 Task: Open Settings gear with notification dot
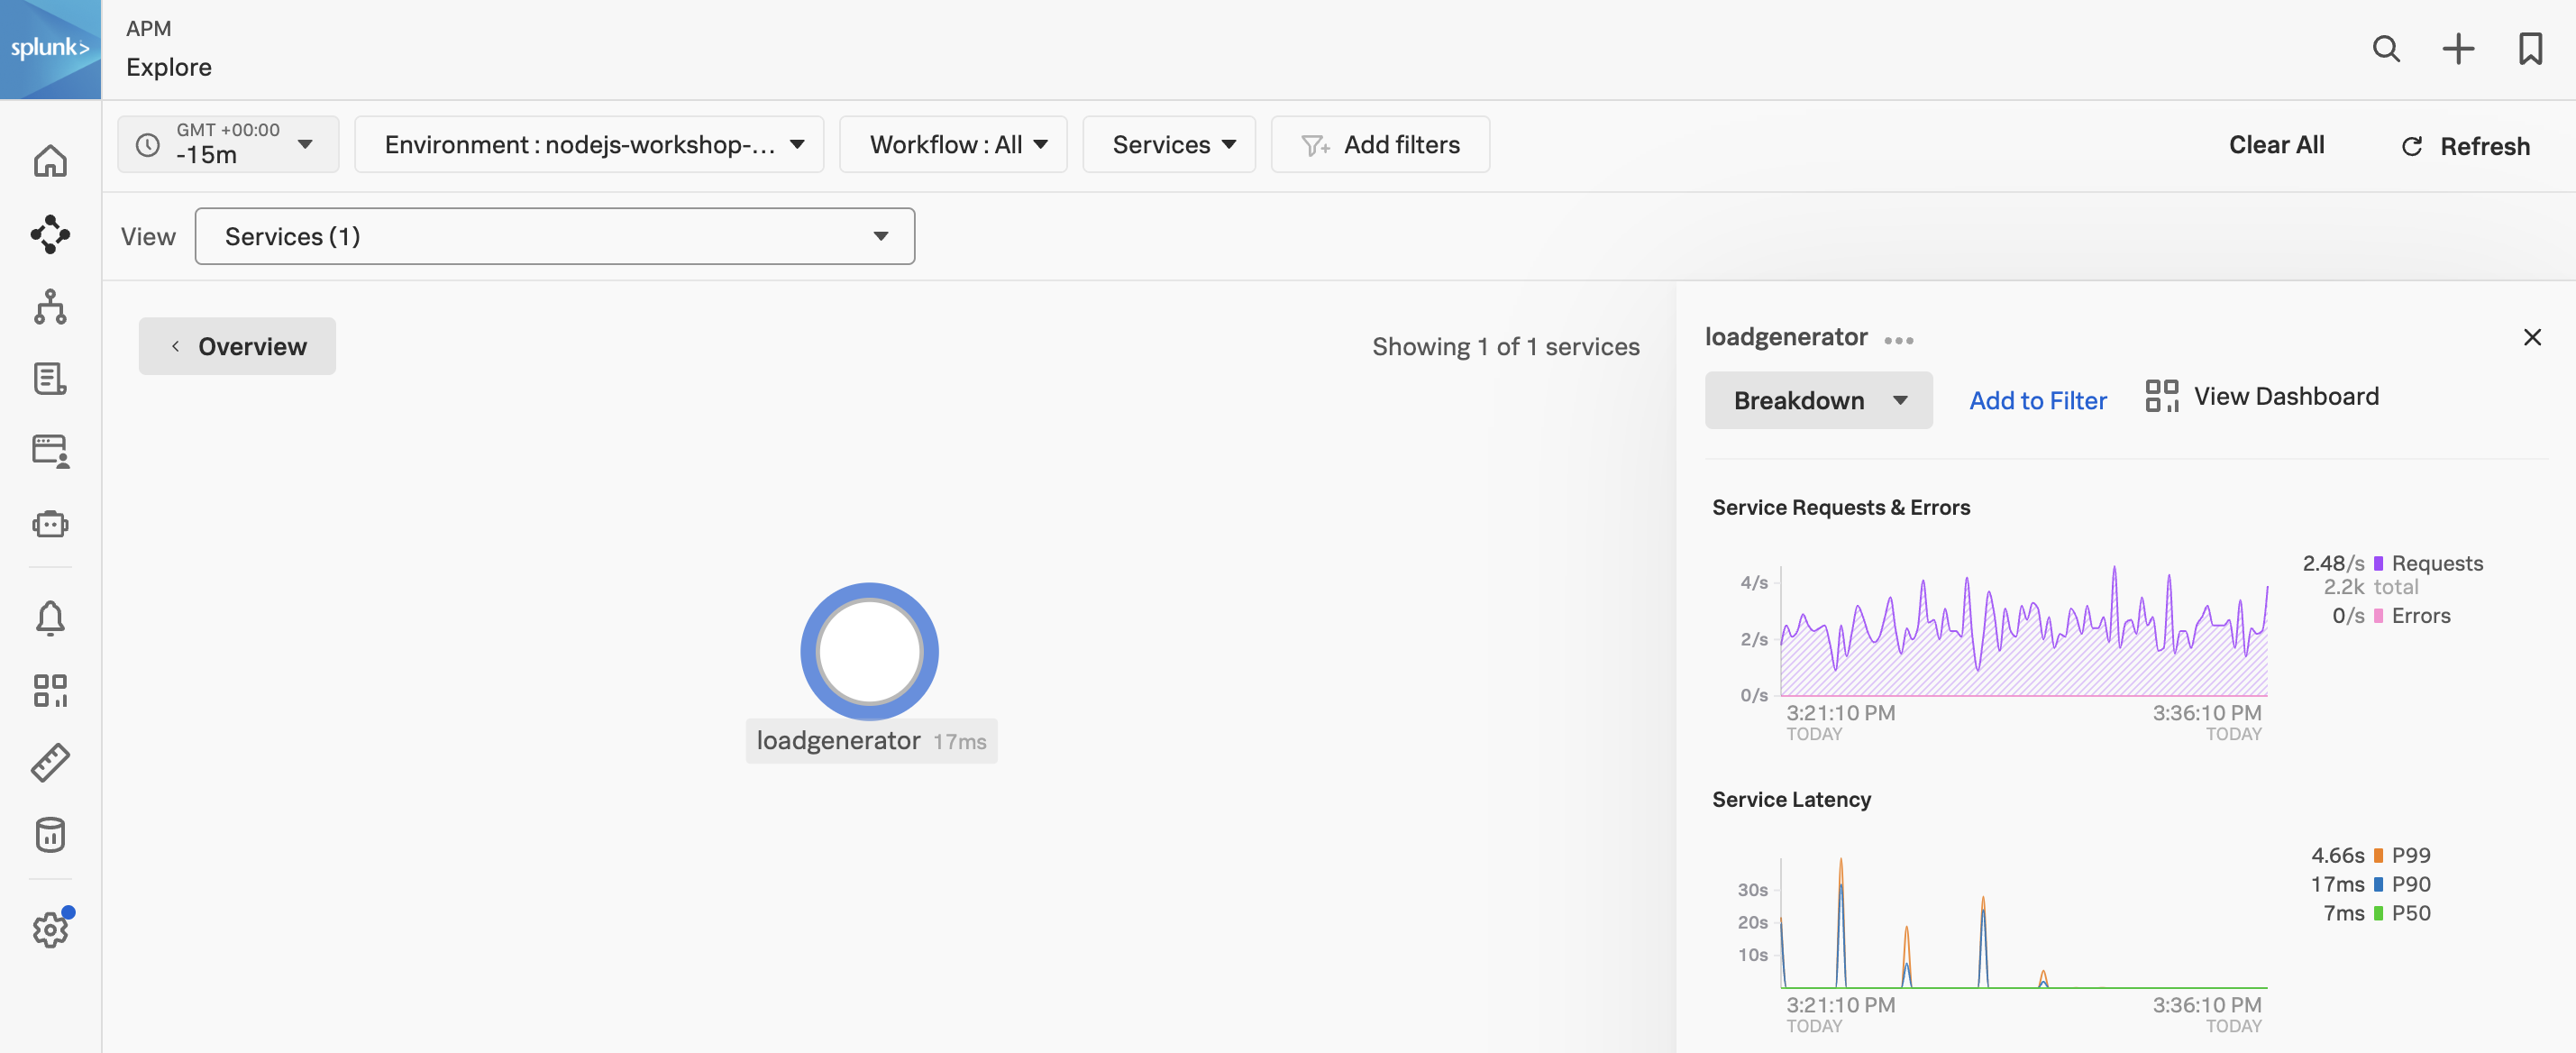point(50,929)
